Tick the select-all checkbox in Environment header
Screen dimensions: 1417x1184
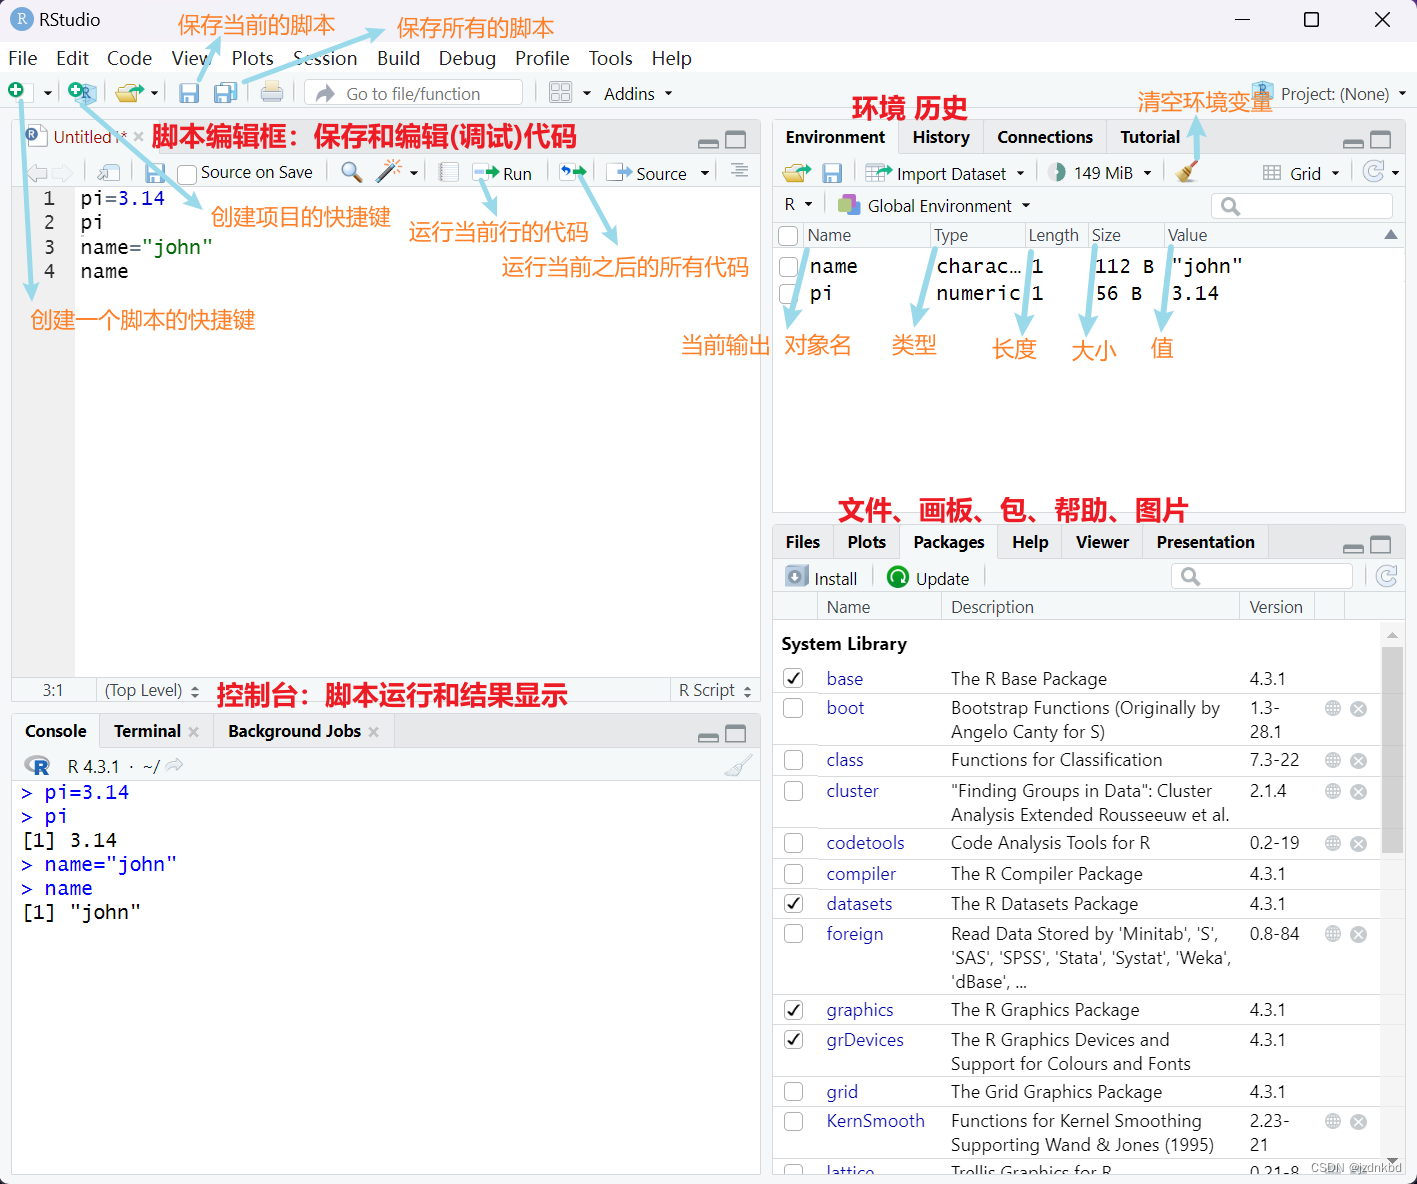tap(788, 236)
